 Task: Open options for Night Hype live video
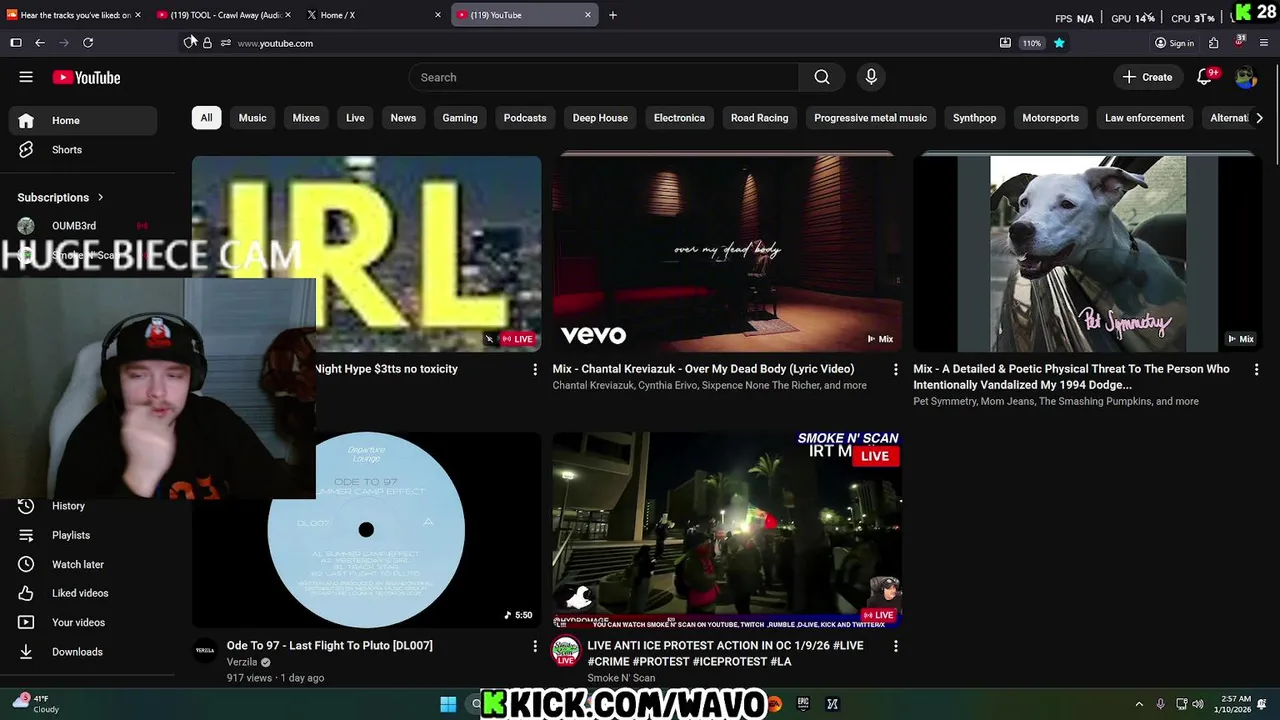point(534,370)
